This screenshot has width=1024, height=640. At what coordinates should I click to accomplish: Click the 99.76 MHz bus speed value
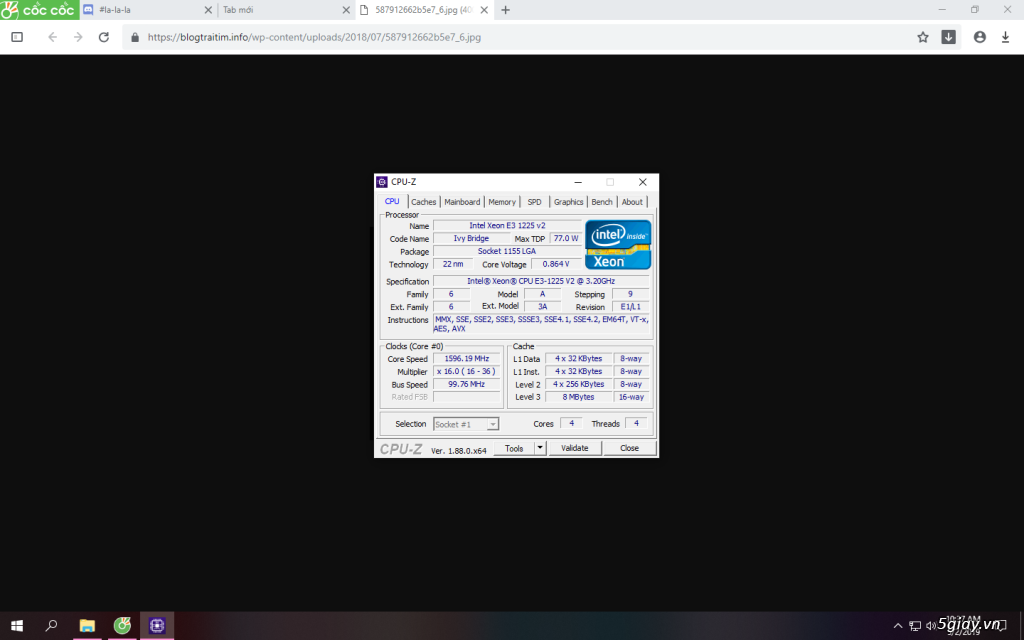[467, 384]
